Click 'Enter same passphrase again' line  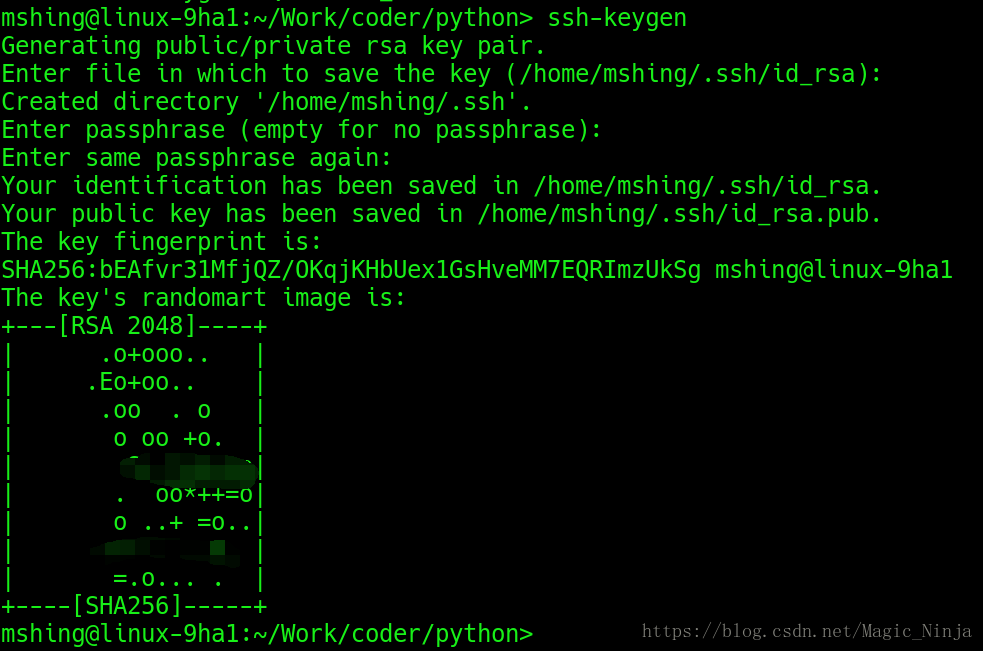197,158
